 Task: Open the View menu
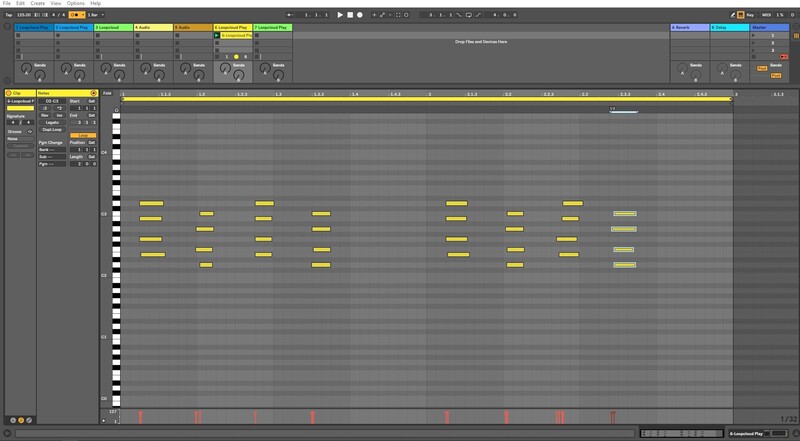tap(56, 3)
